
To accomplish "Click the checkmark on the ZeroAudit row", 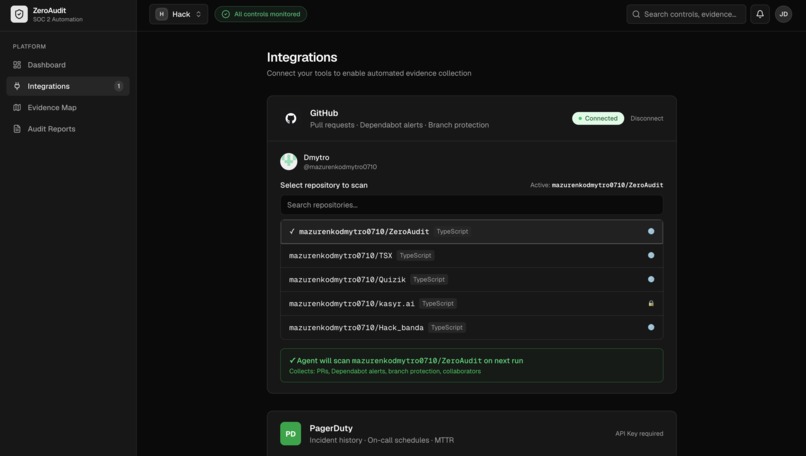I will (x=292, y=231).
